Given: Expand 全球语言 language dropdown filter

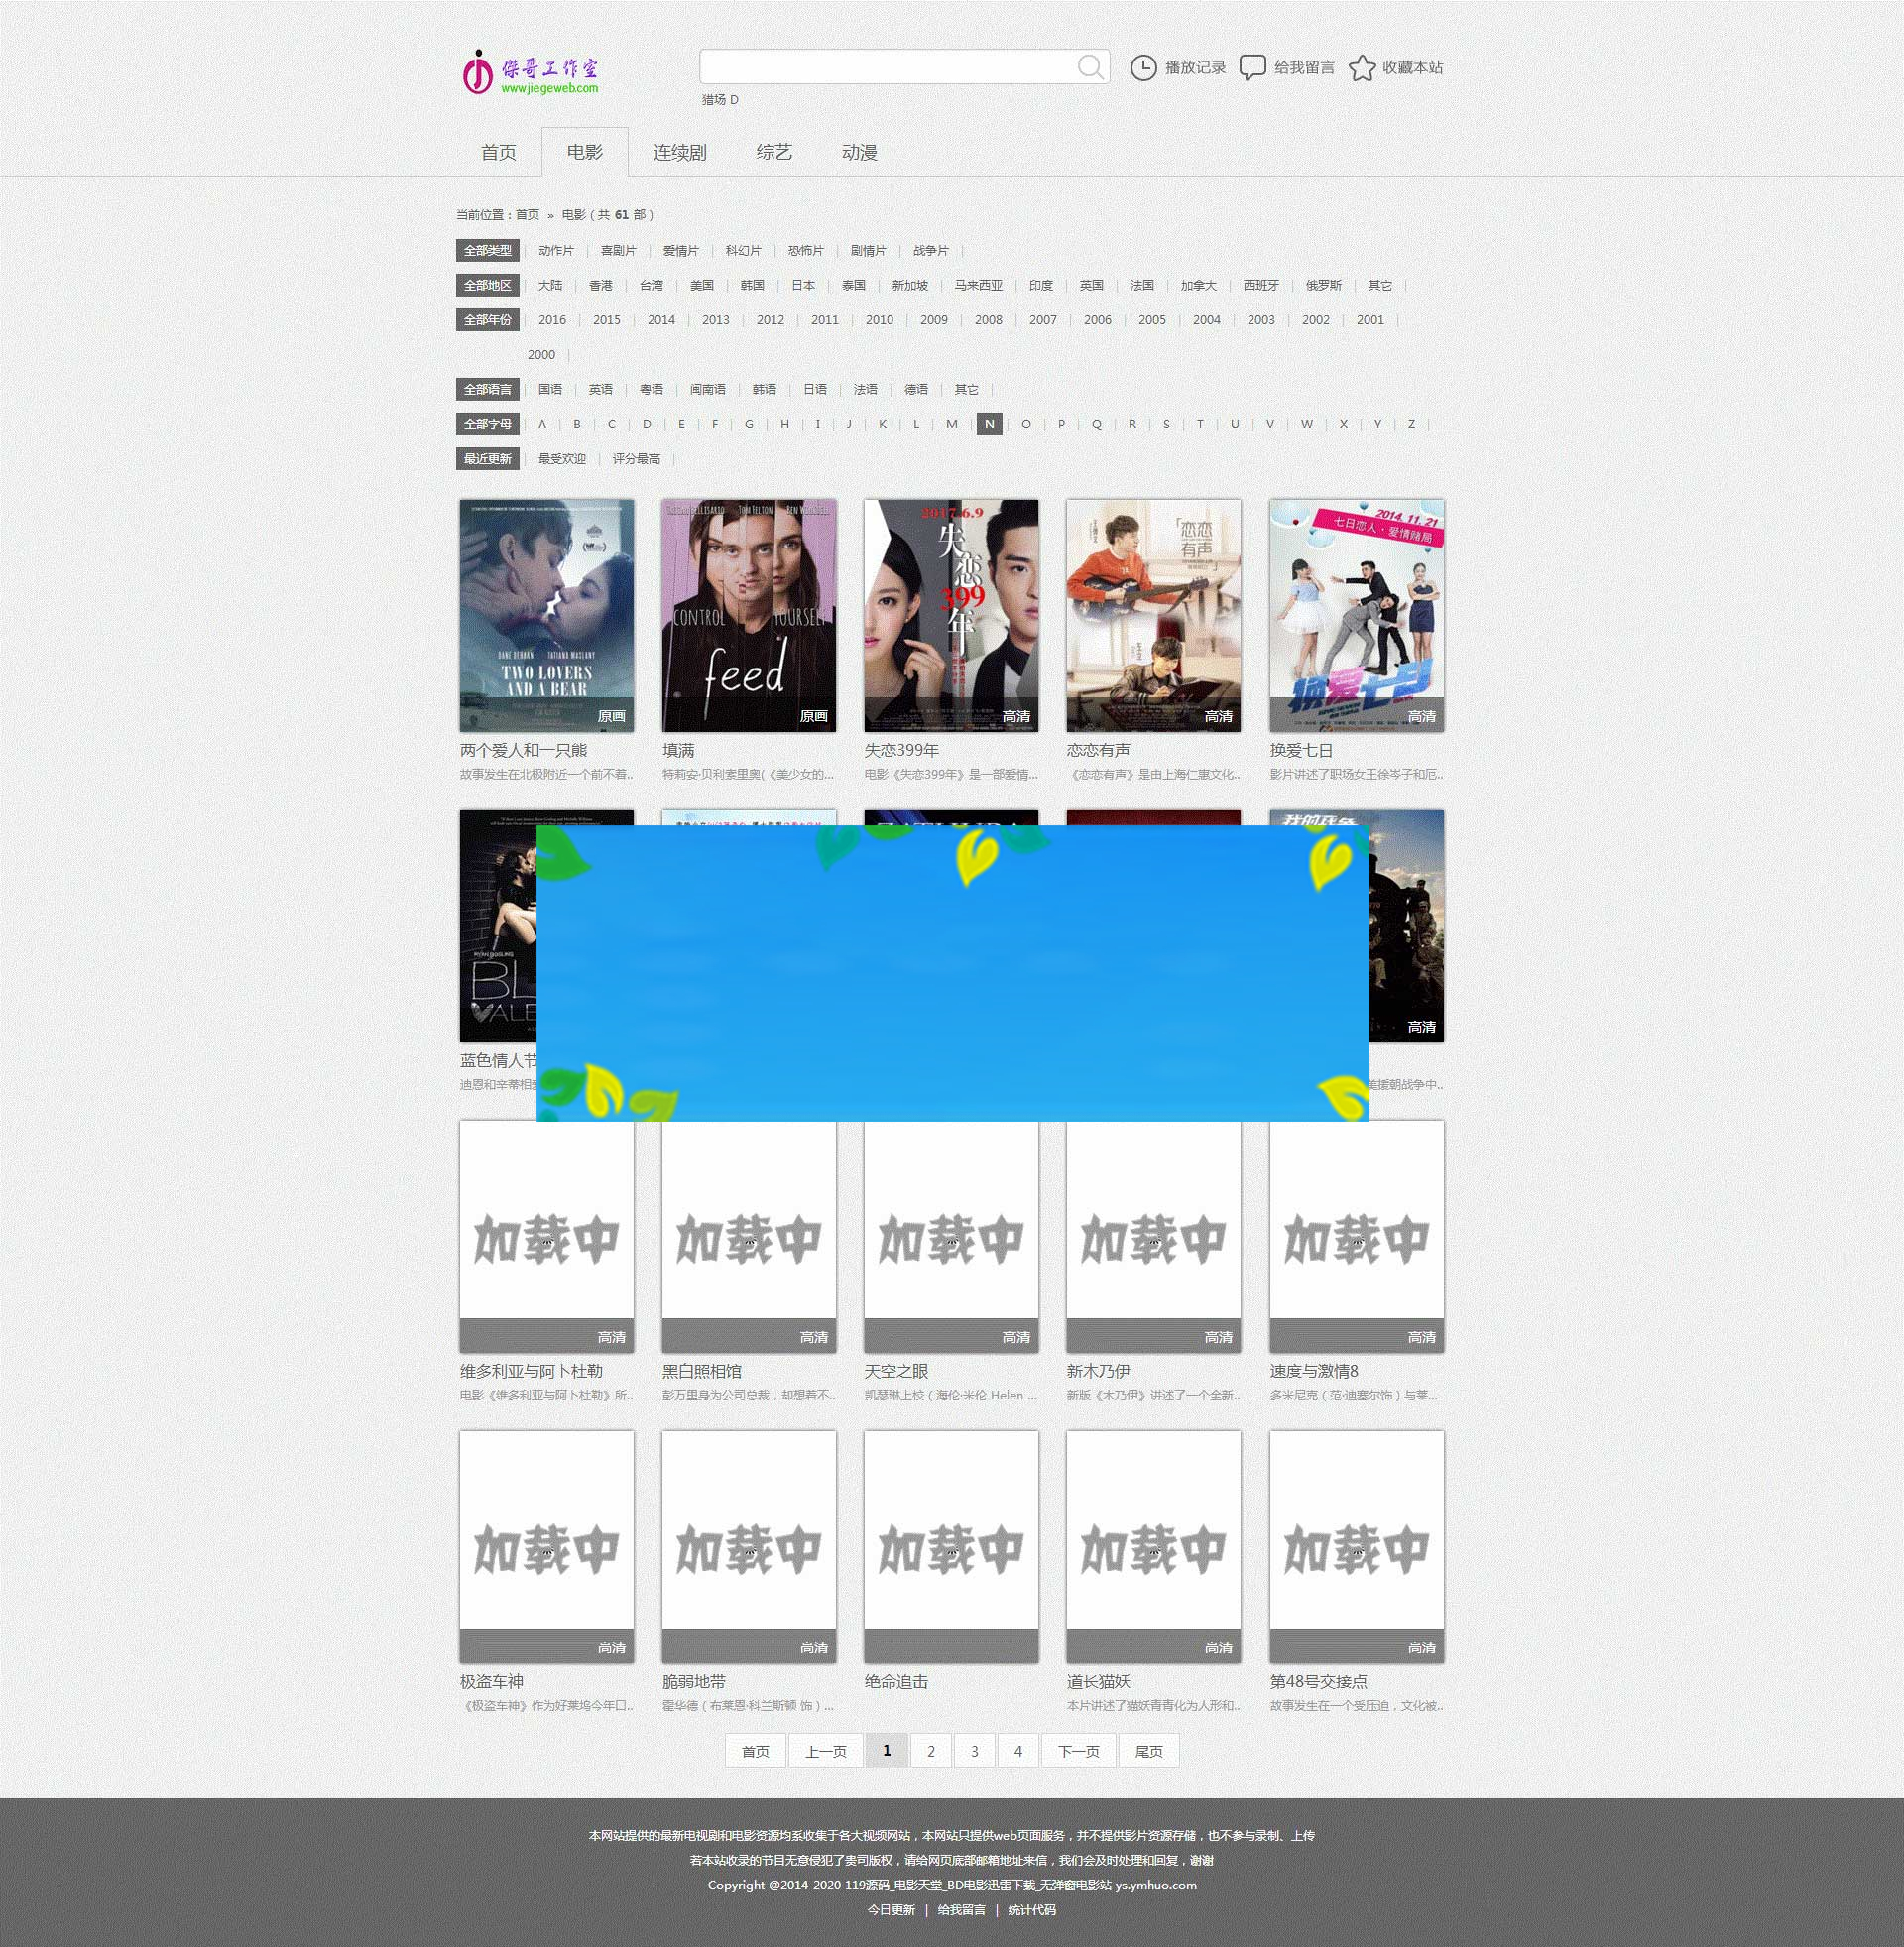Looking at the screenshot, I should click(x=490, y=389).
